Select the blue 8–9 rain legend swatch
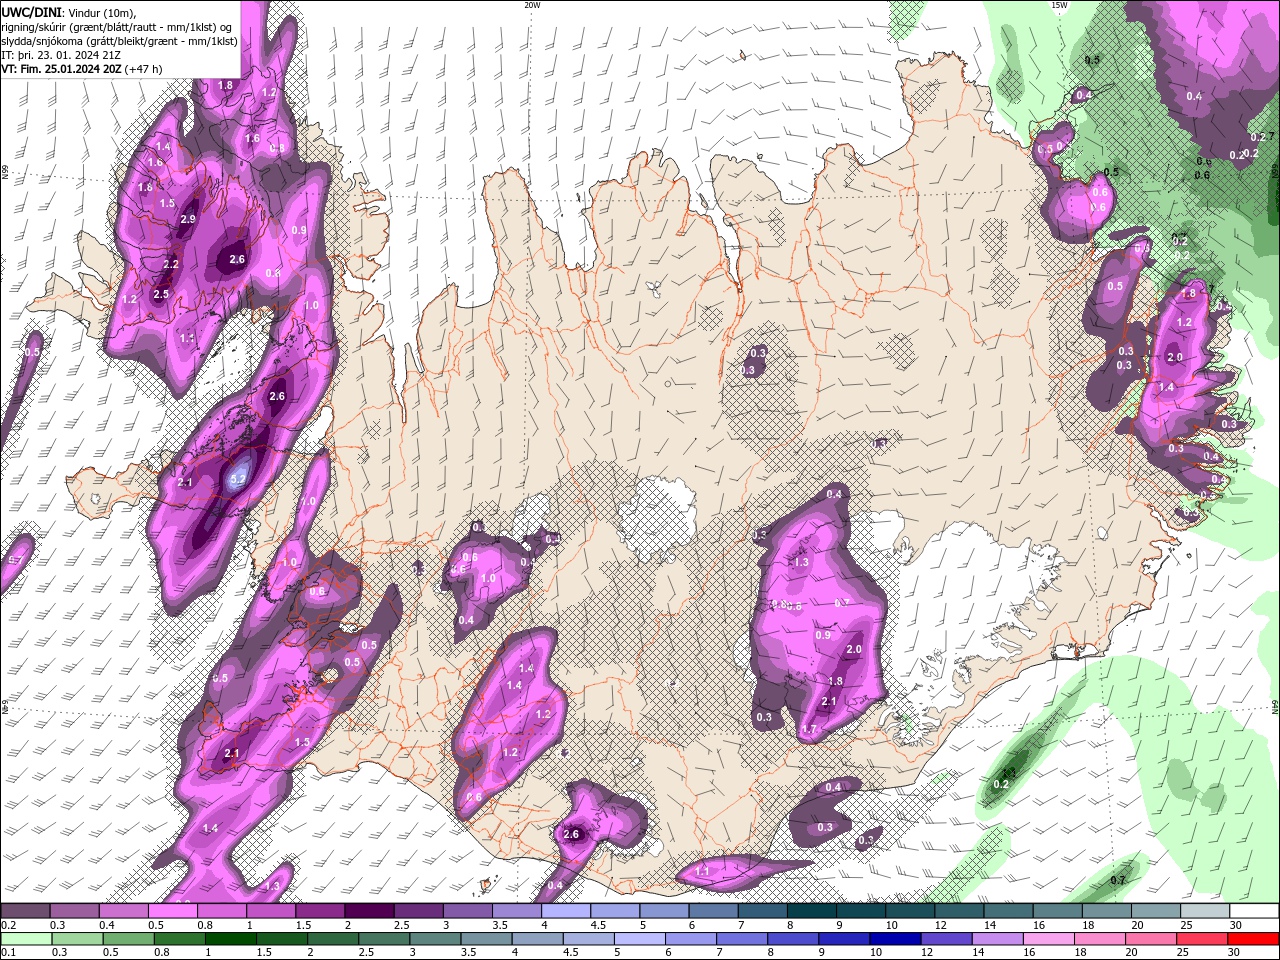The width and height of the screenshot is (1280, 960). 793,939
